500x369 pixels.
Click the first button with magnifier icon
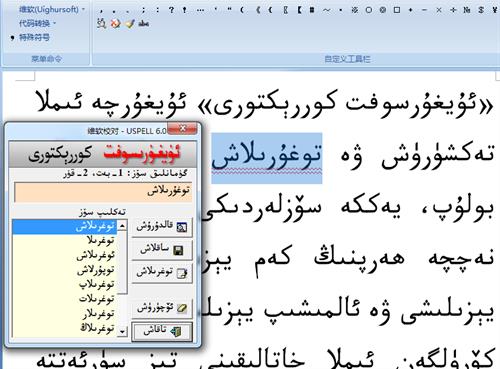click(162, 227)
